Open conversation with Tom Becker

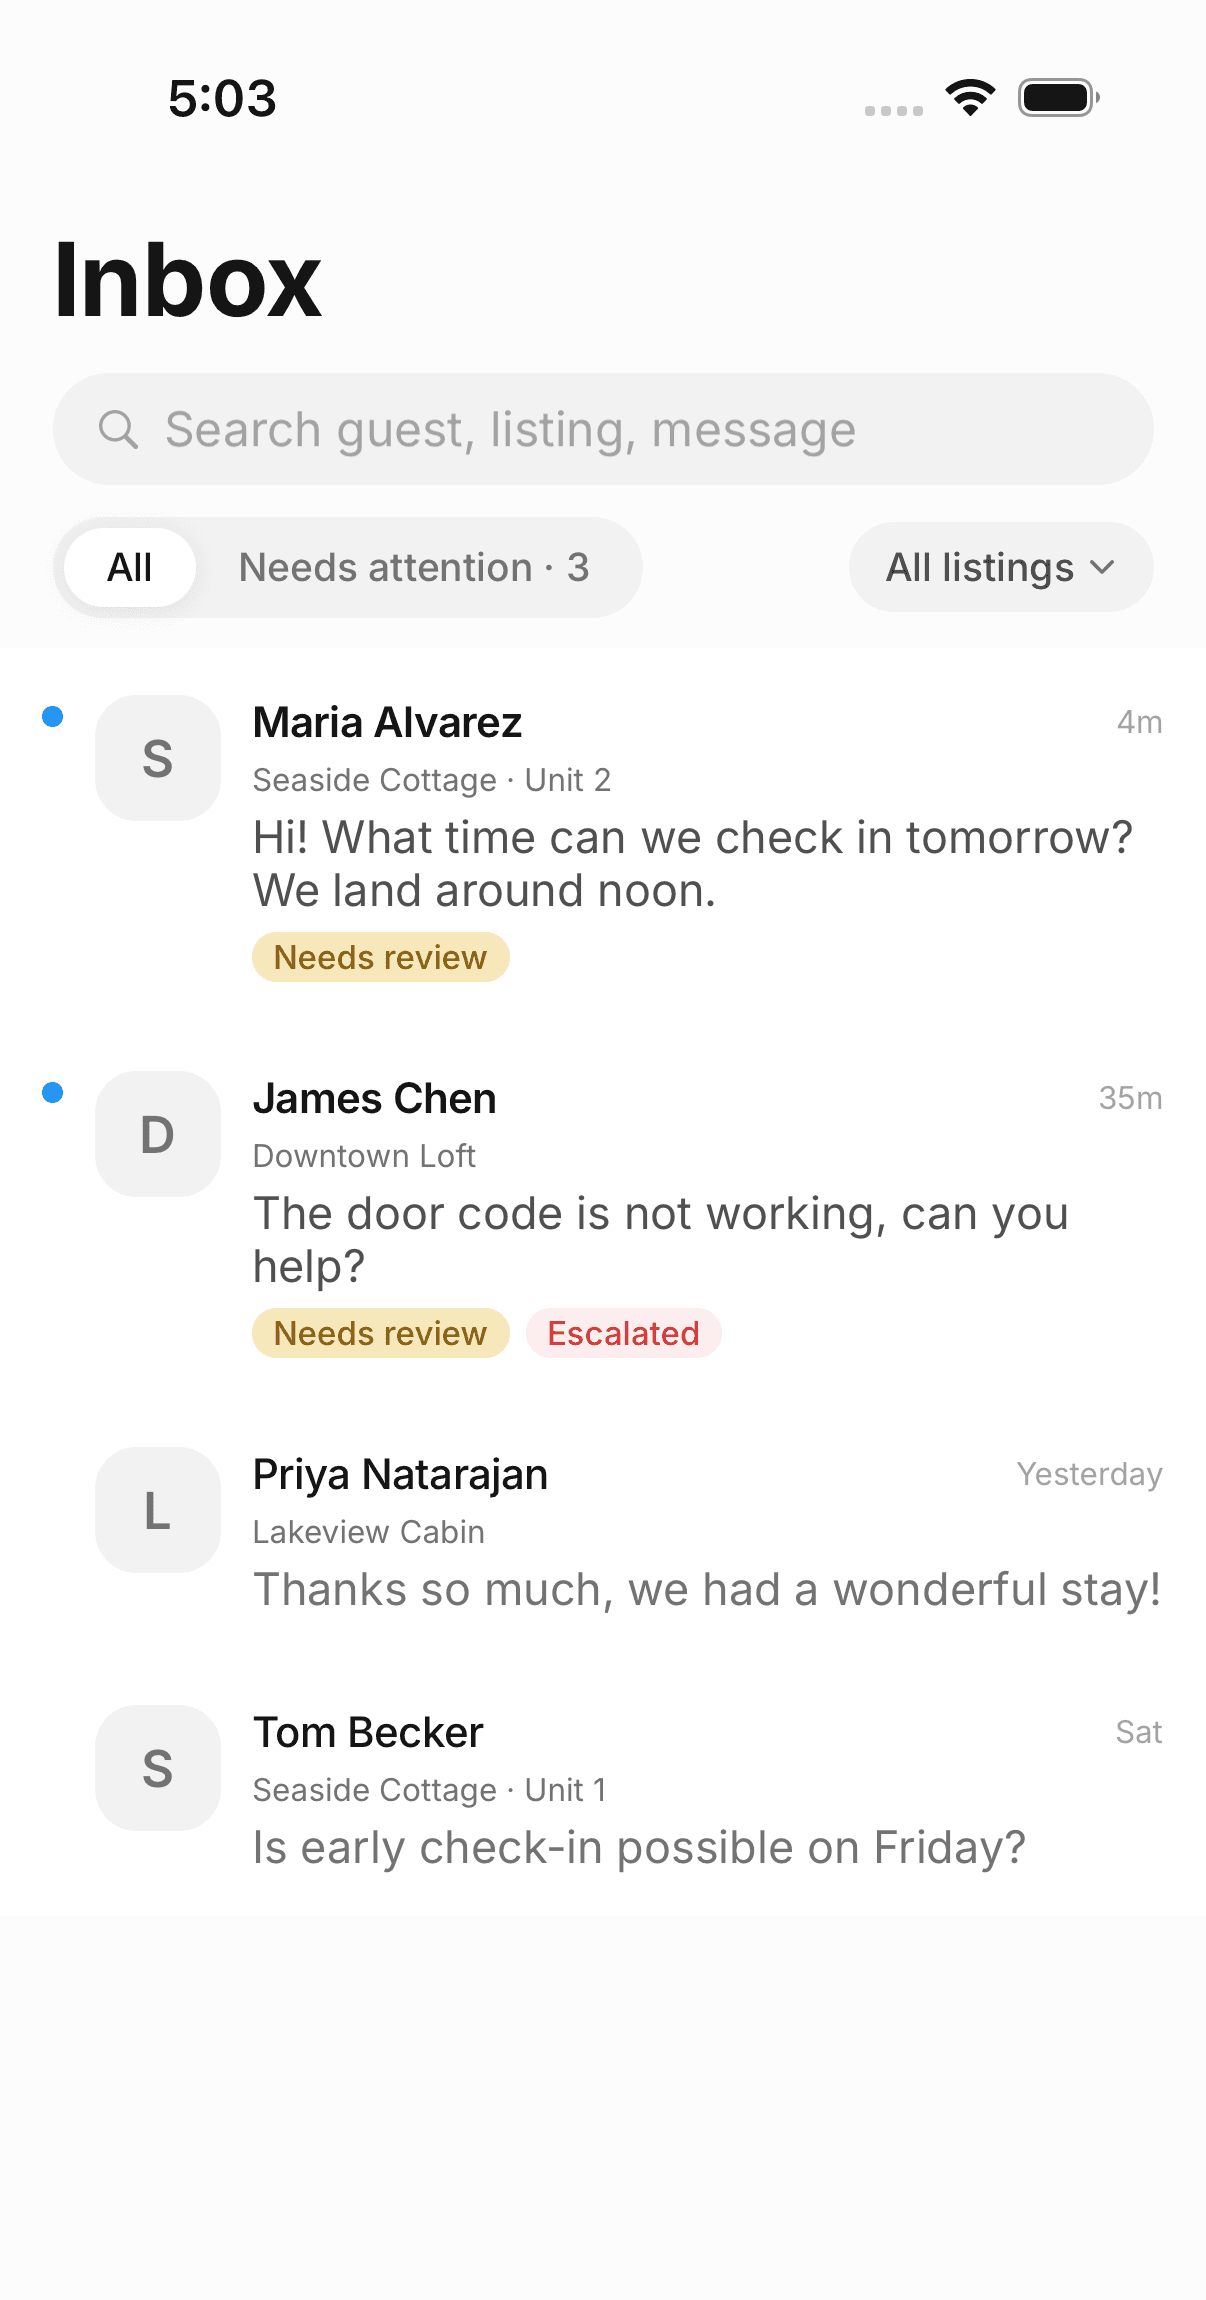click(603, 1788)
